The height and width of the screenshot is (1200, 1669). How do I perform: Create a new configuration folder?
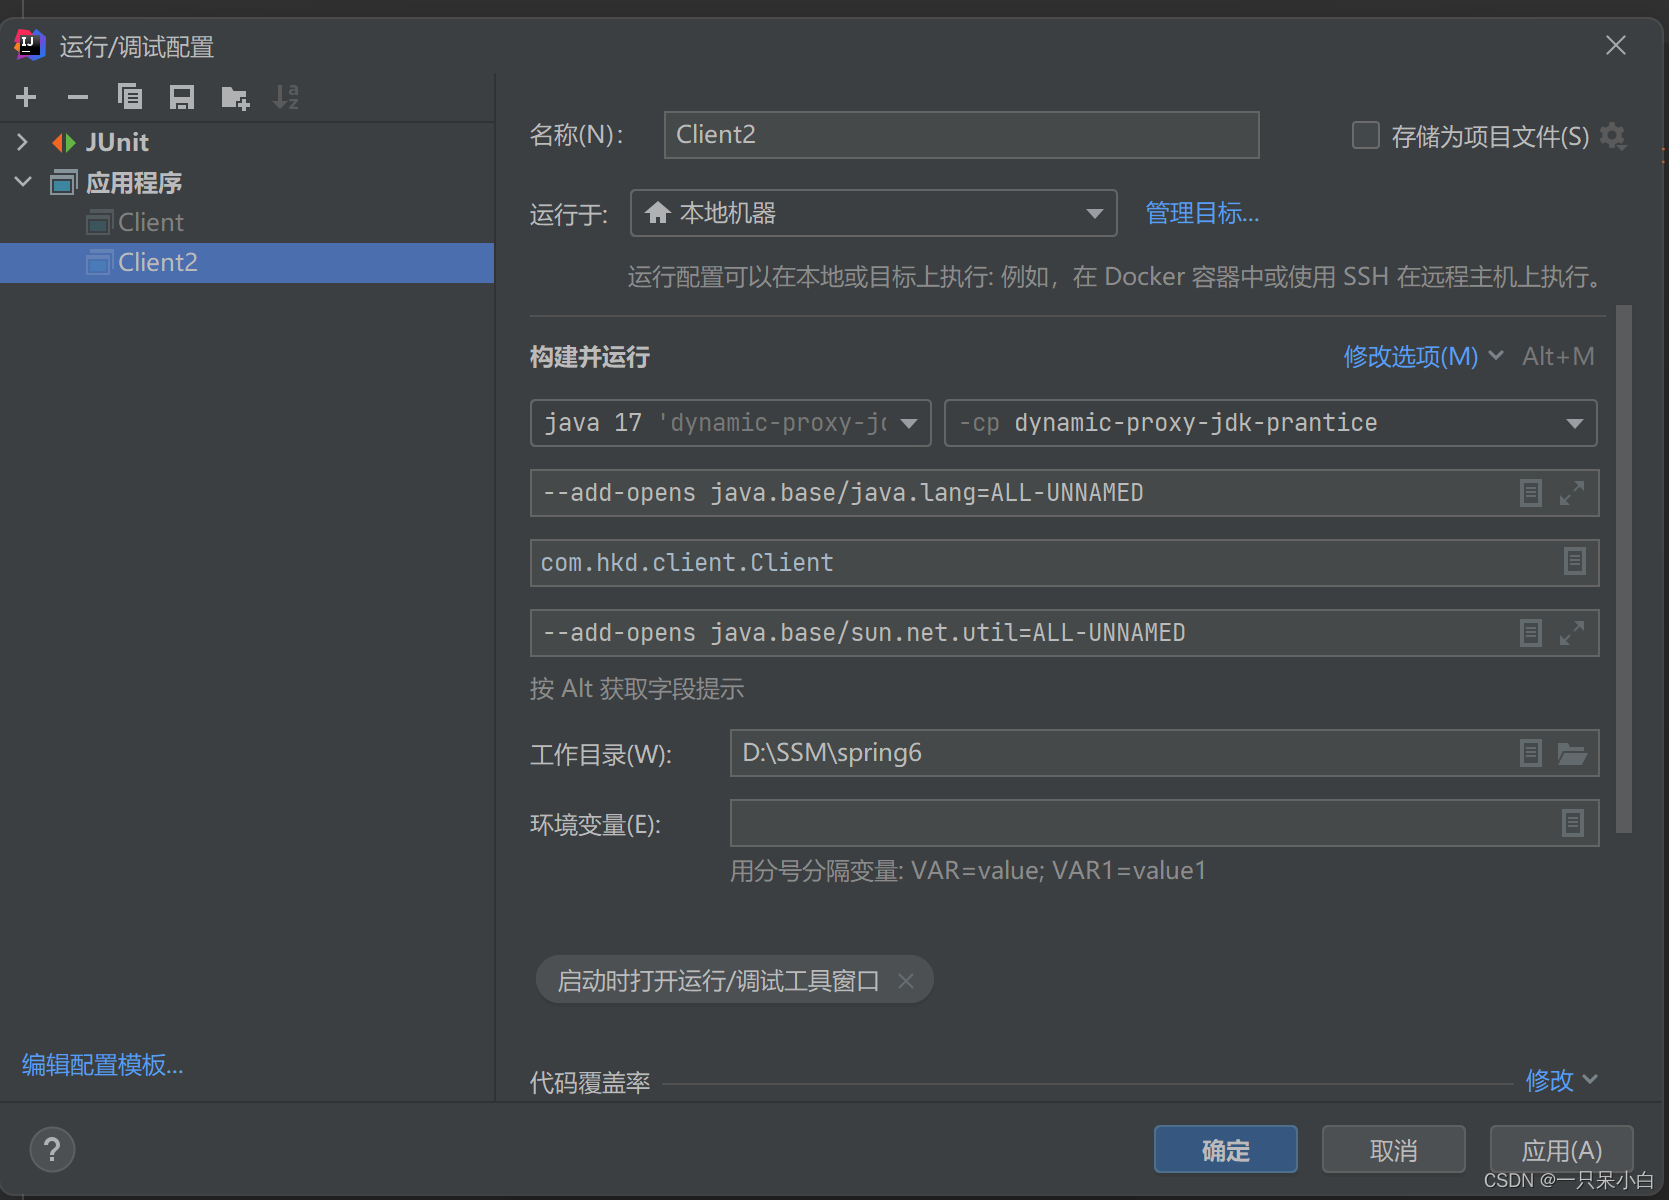235,97
